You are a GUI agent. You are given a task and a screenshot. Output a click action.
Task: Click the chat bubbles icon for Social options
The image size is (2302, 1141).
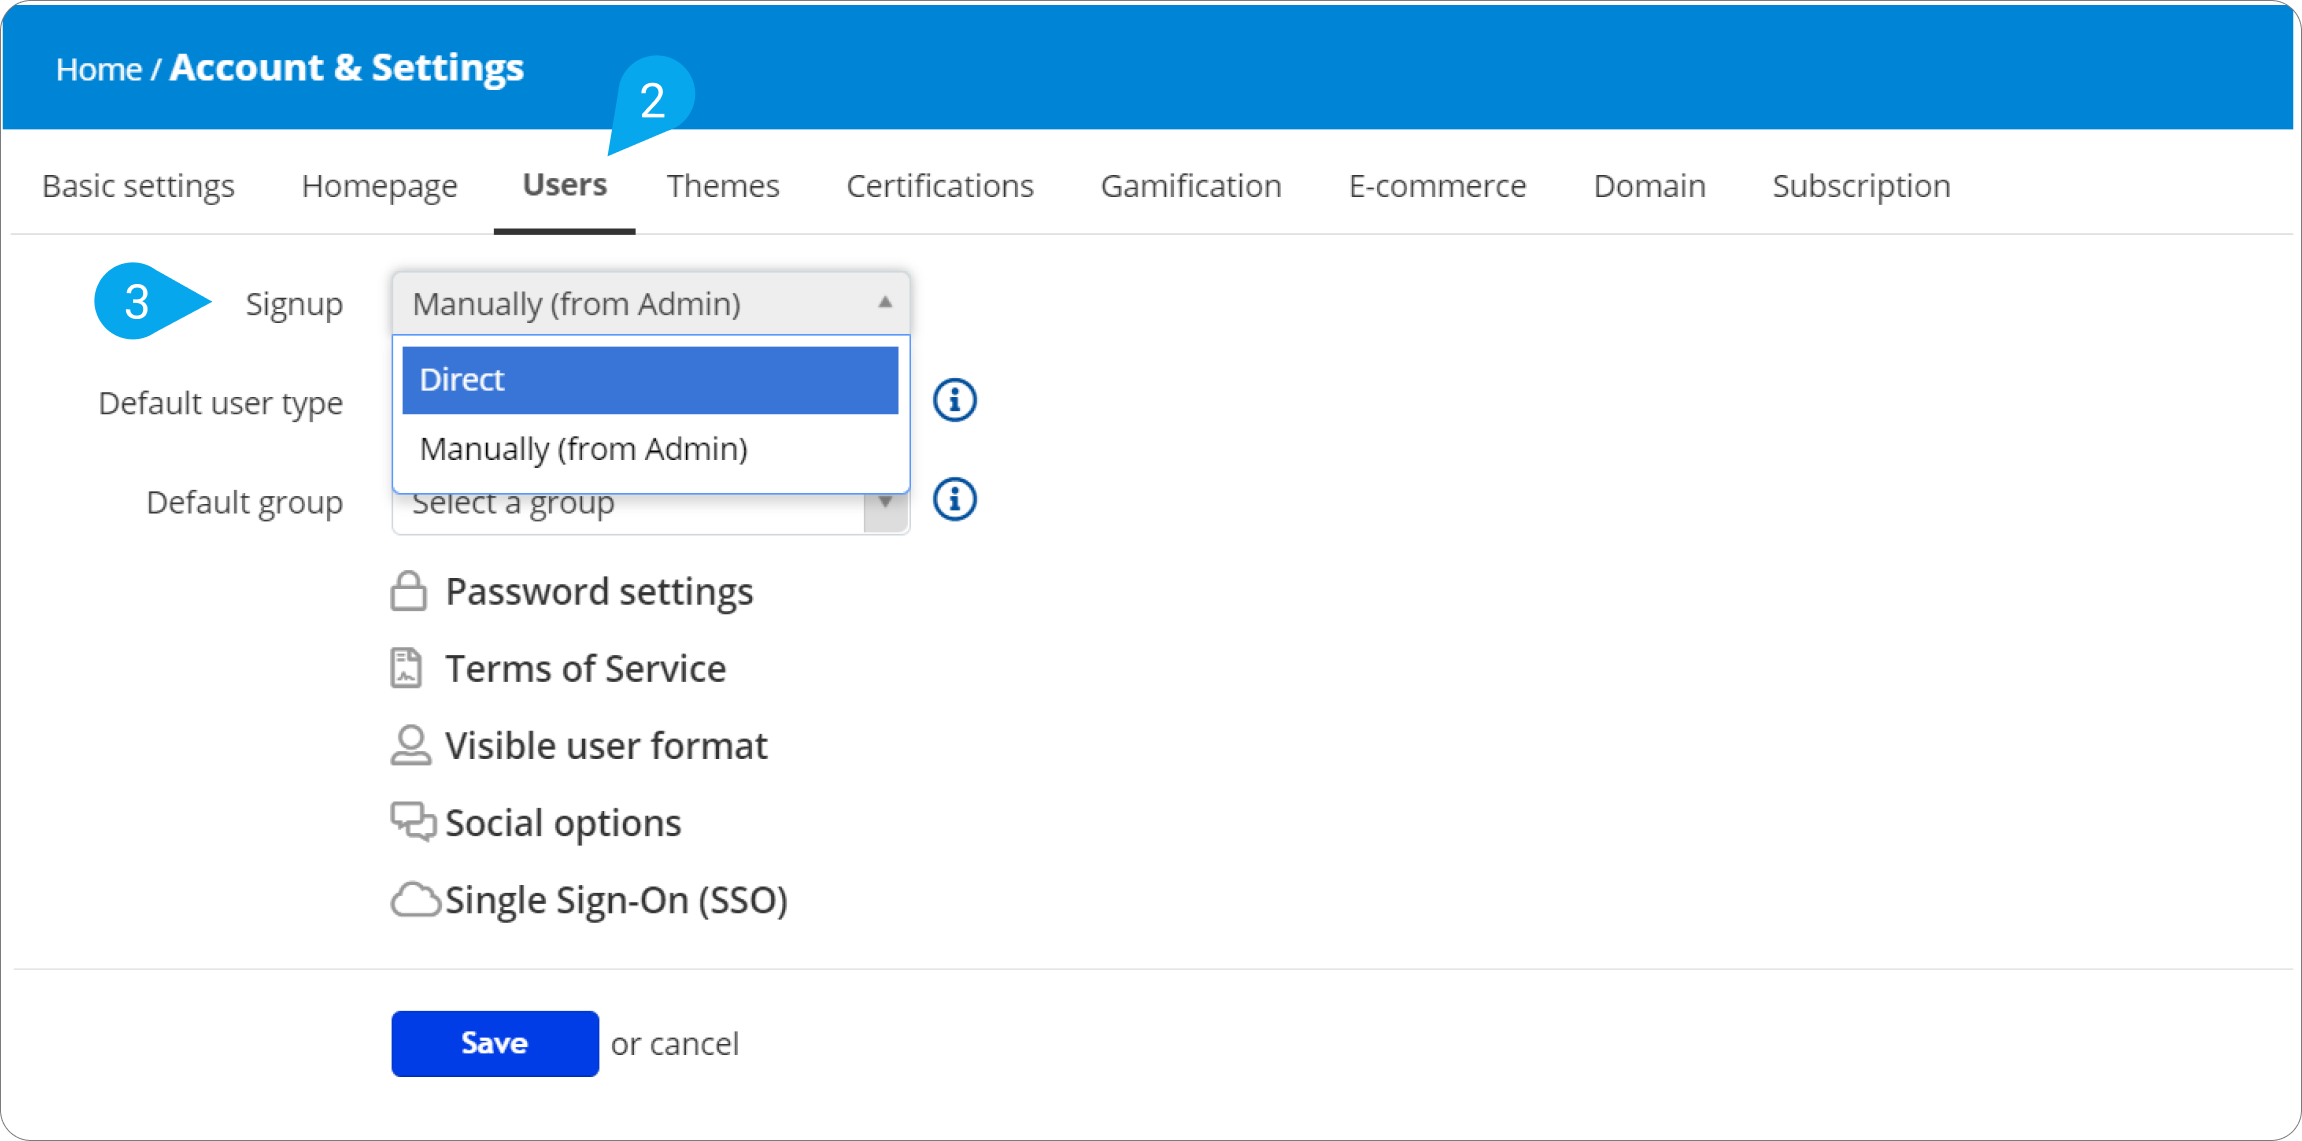(x=413, y=822)
